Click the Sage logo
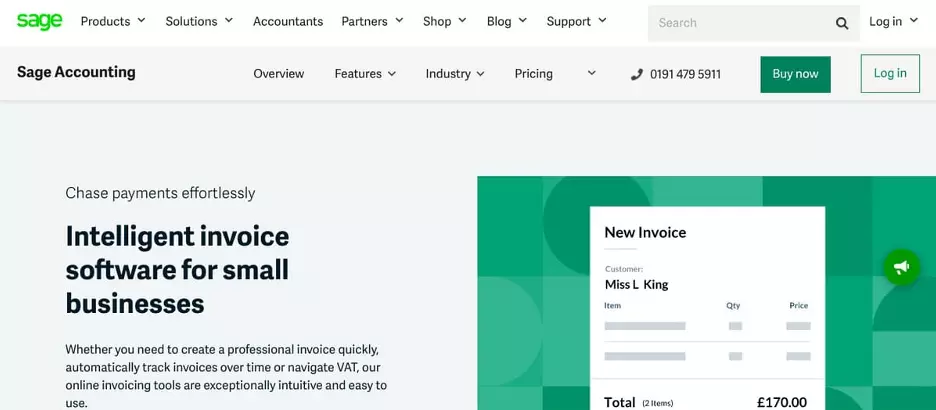Screen dimensions: 936x410 pos(39,21)
